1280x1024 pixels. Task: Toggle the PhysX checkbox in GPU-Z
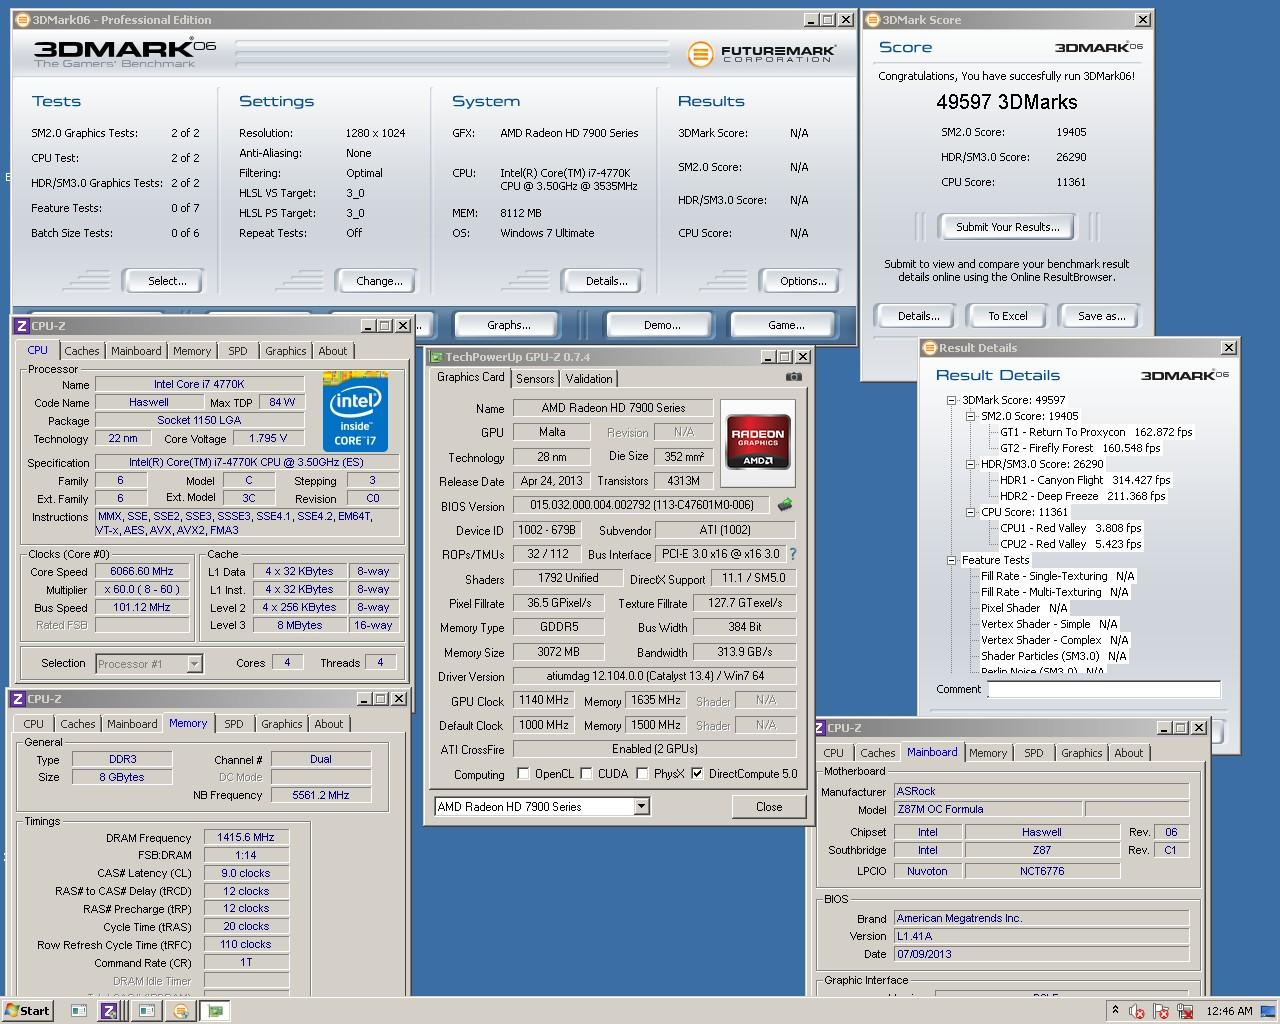[x=641, y=774]
